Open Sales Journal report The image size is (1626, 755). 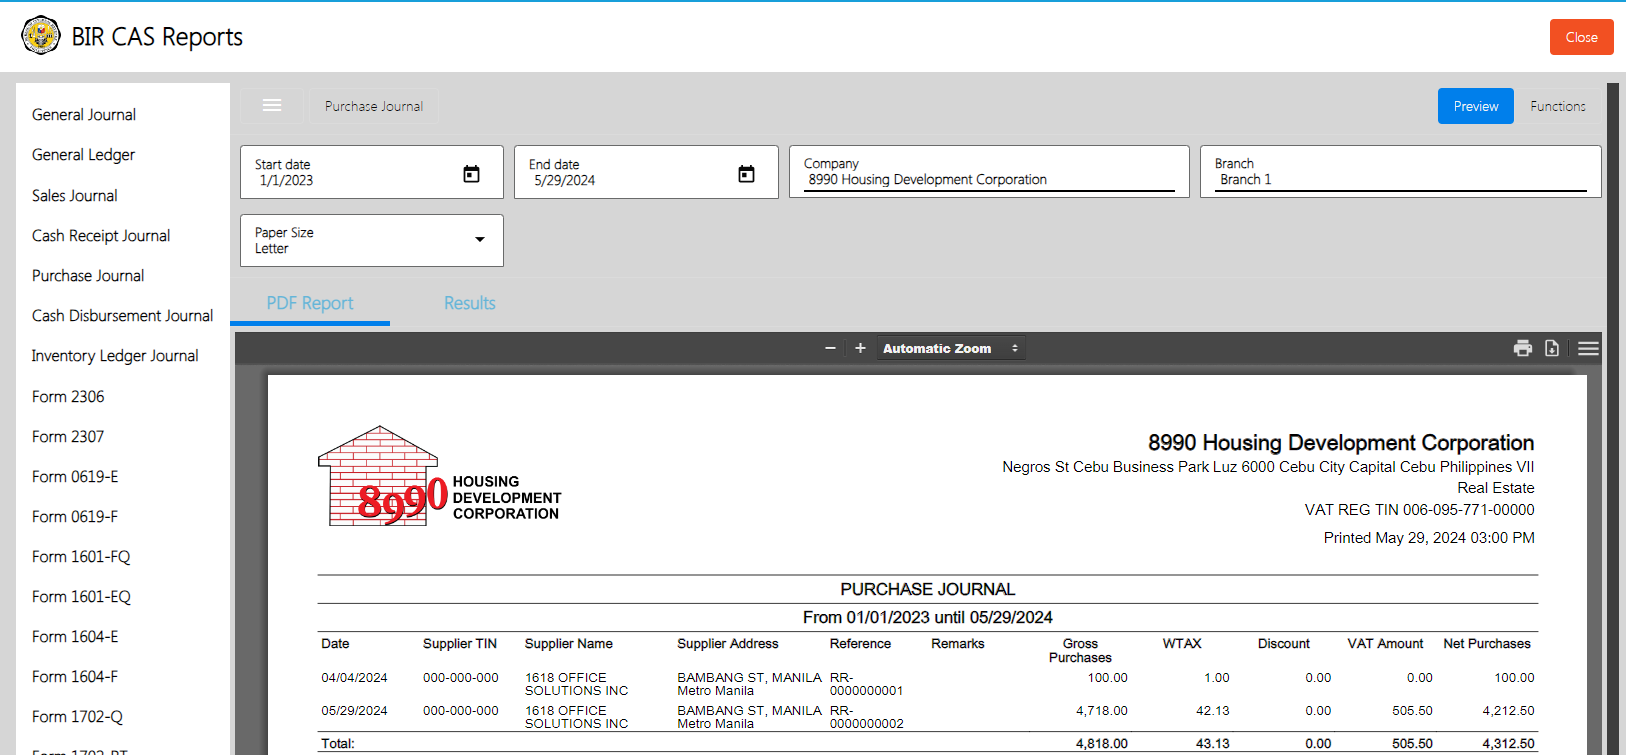[75, 196]
